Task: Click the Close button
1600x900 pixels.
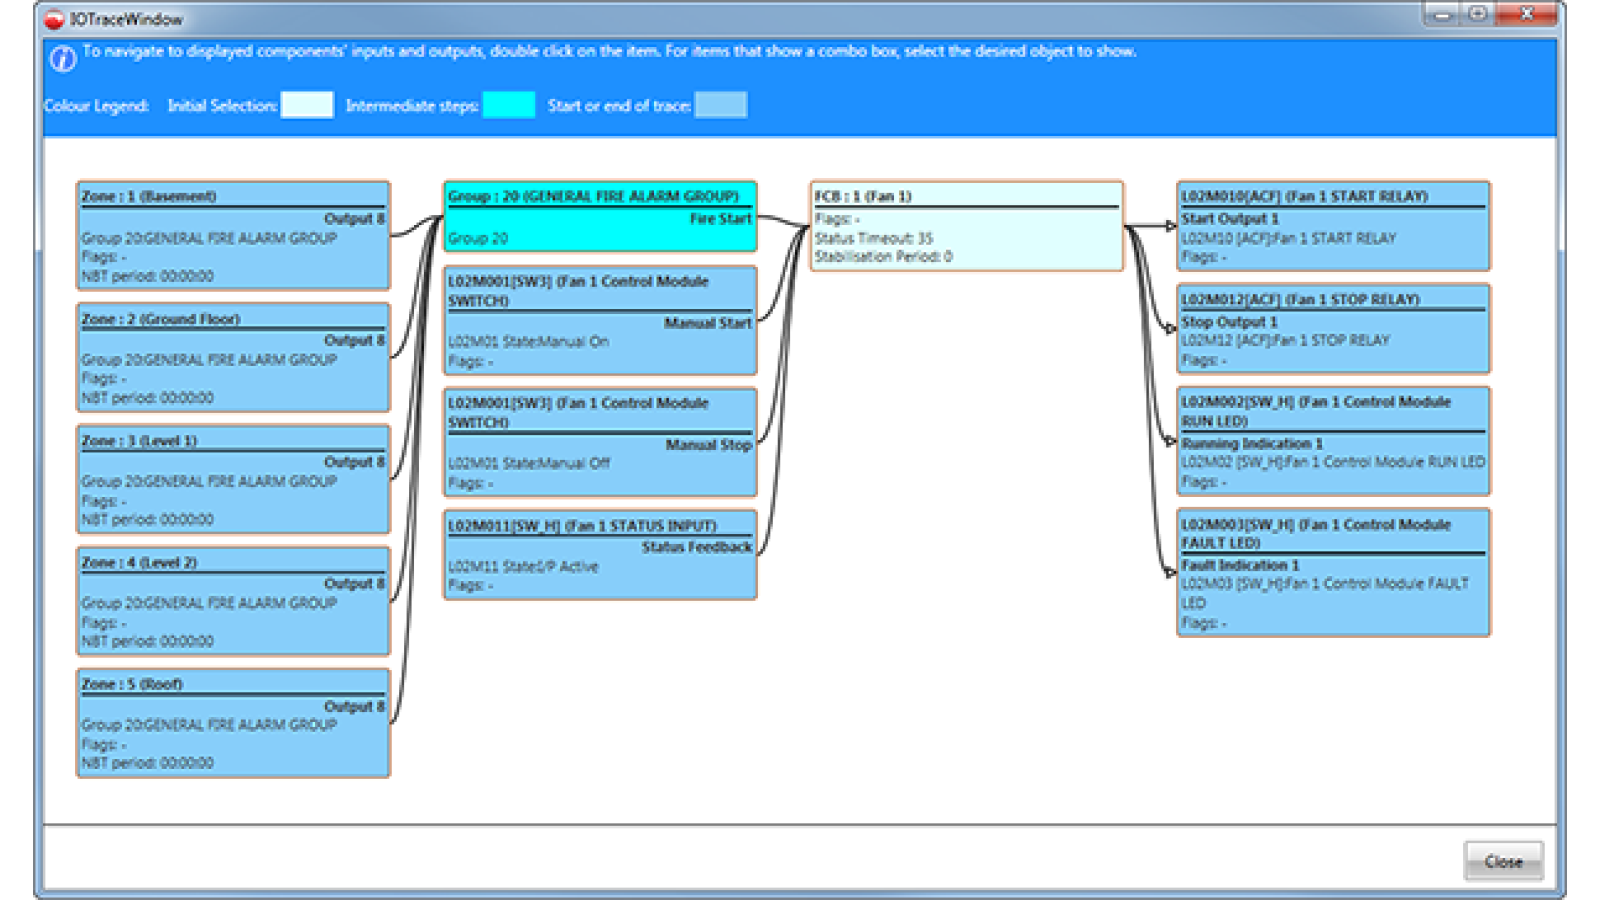Action: click(x=1502, y=861)
